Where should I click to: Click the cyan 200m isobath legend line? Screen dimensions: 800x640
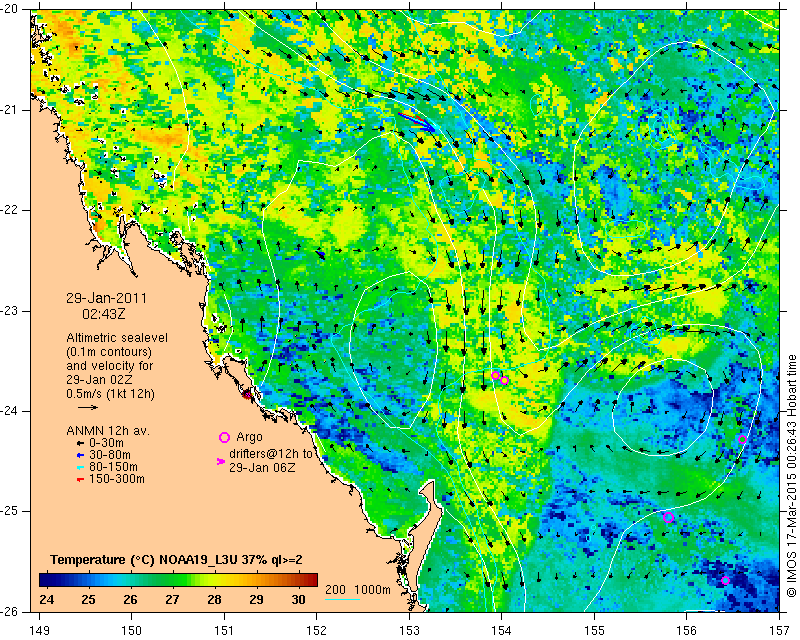[342, 599]
